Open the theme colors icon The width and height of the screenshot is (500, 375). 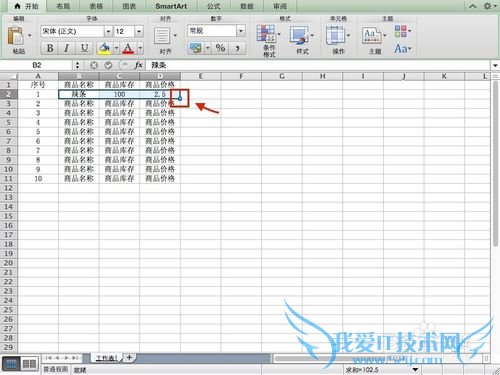401,31
